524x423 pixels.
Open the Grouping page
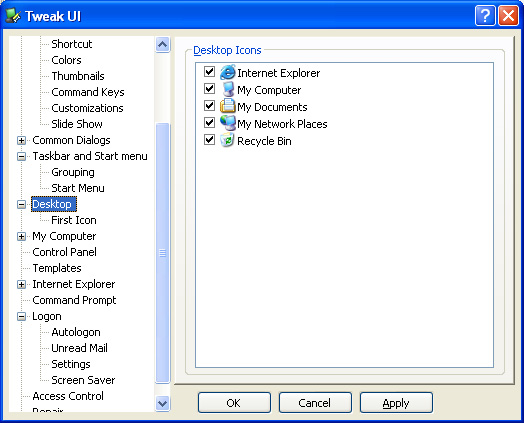pyautogui.click(x=73, y=172)
